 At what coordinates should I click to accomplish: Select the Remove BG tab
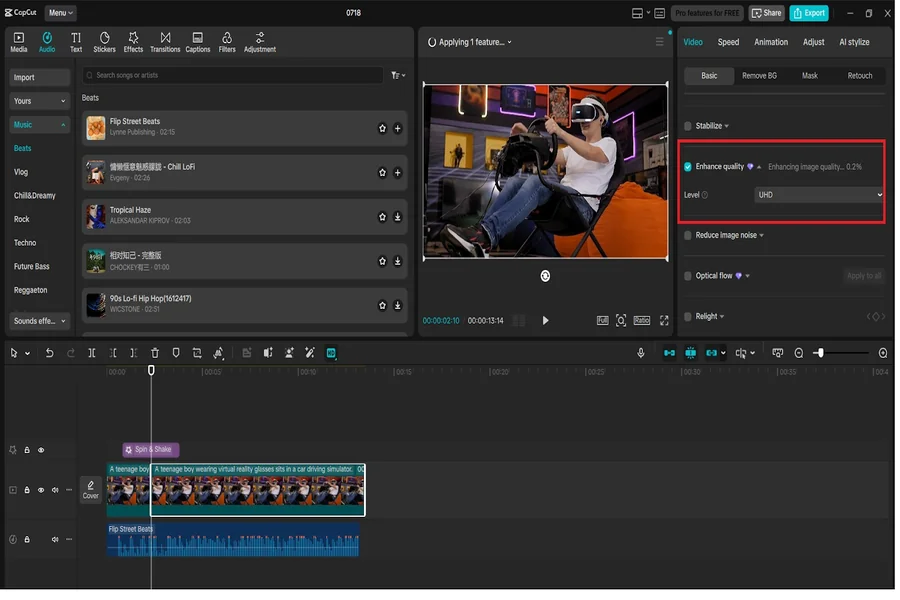coord(759,76)
